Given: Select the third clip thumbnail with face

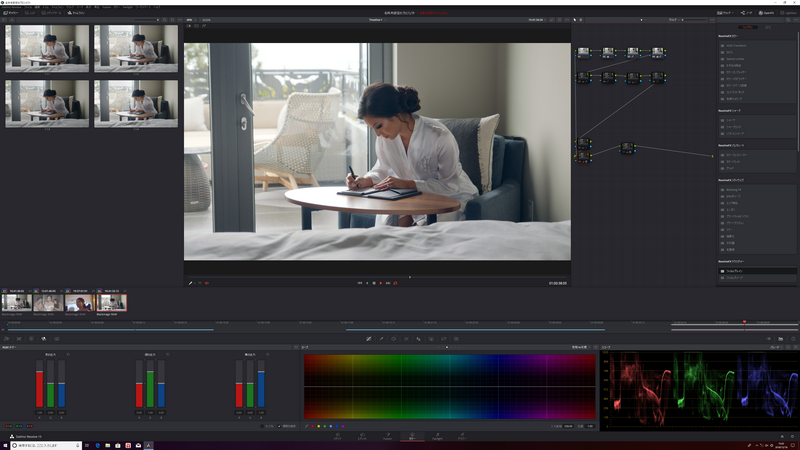Looking at the screenshot, I should coord(79,303).
